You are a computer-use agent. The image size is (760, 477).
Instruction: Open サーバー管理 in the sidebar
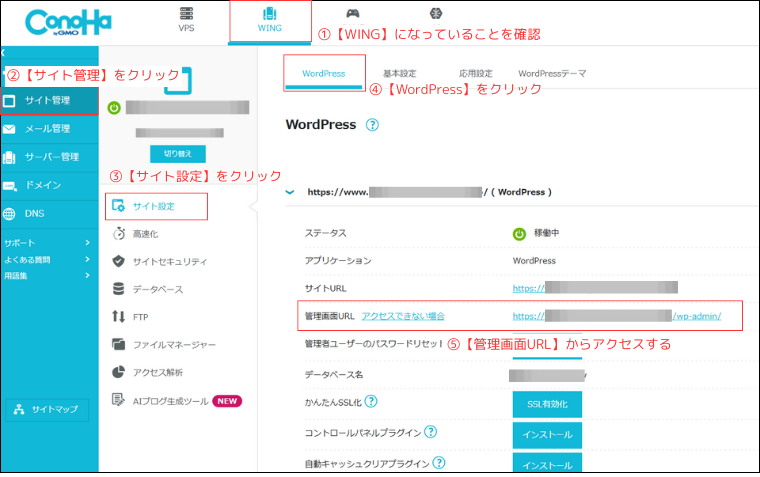click(x=49, y=157)
